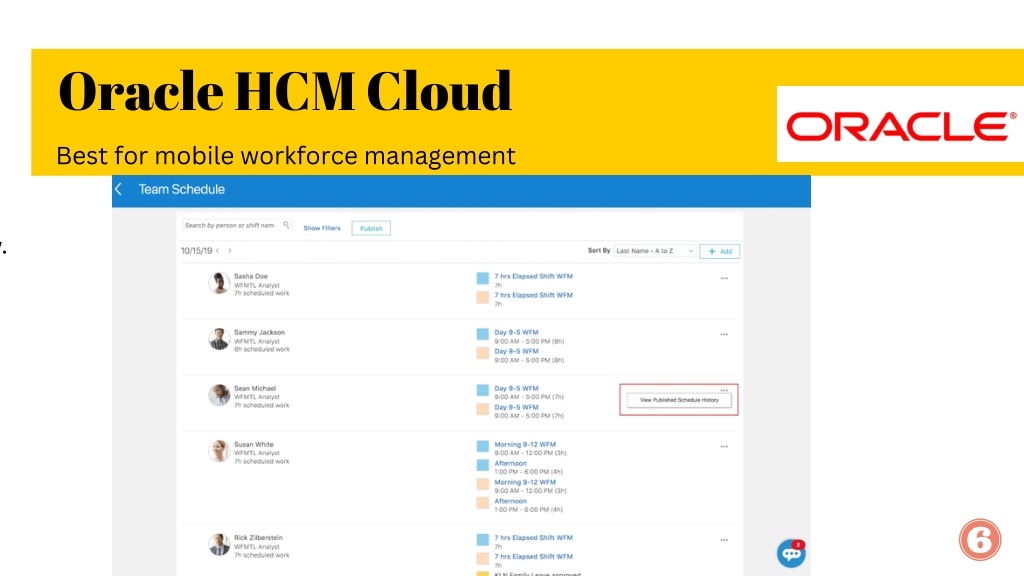Open Rick Zilberstein's first 7 hrs Elapsed Shift
The width and height of the screenshot is (1024, 576).
pyautogui.click(x=533, y=537)
